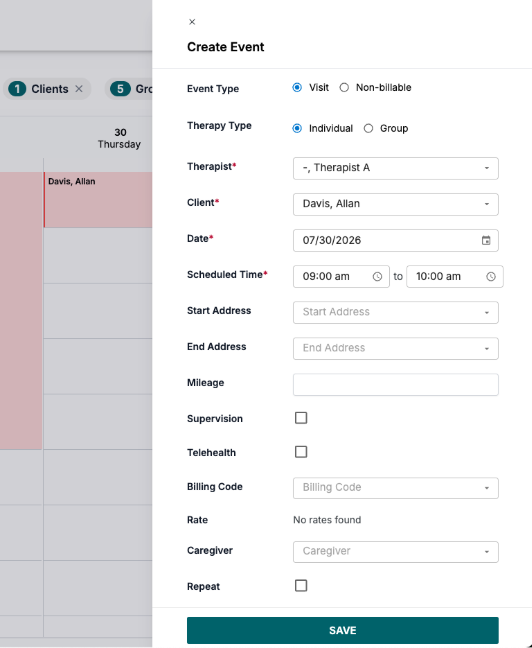The image size is (532, 648).
Task: Enable the Supervision checkbox
Action: [x=301, y=418]
